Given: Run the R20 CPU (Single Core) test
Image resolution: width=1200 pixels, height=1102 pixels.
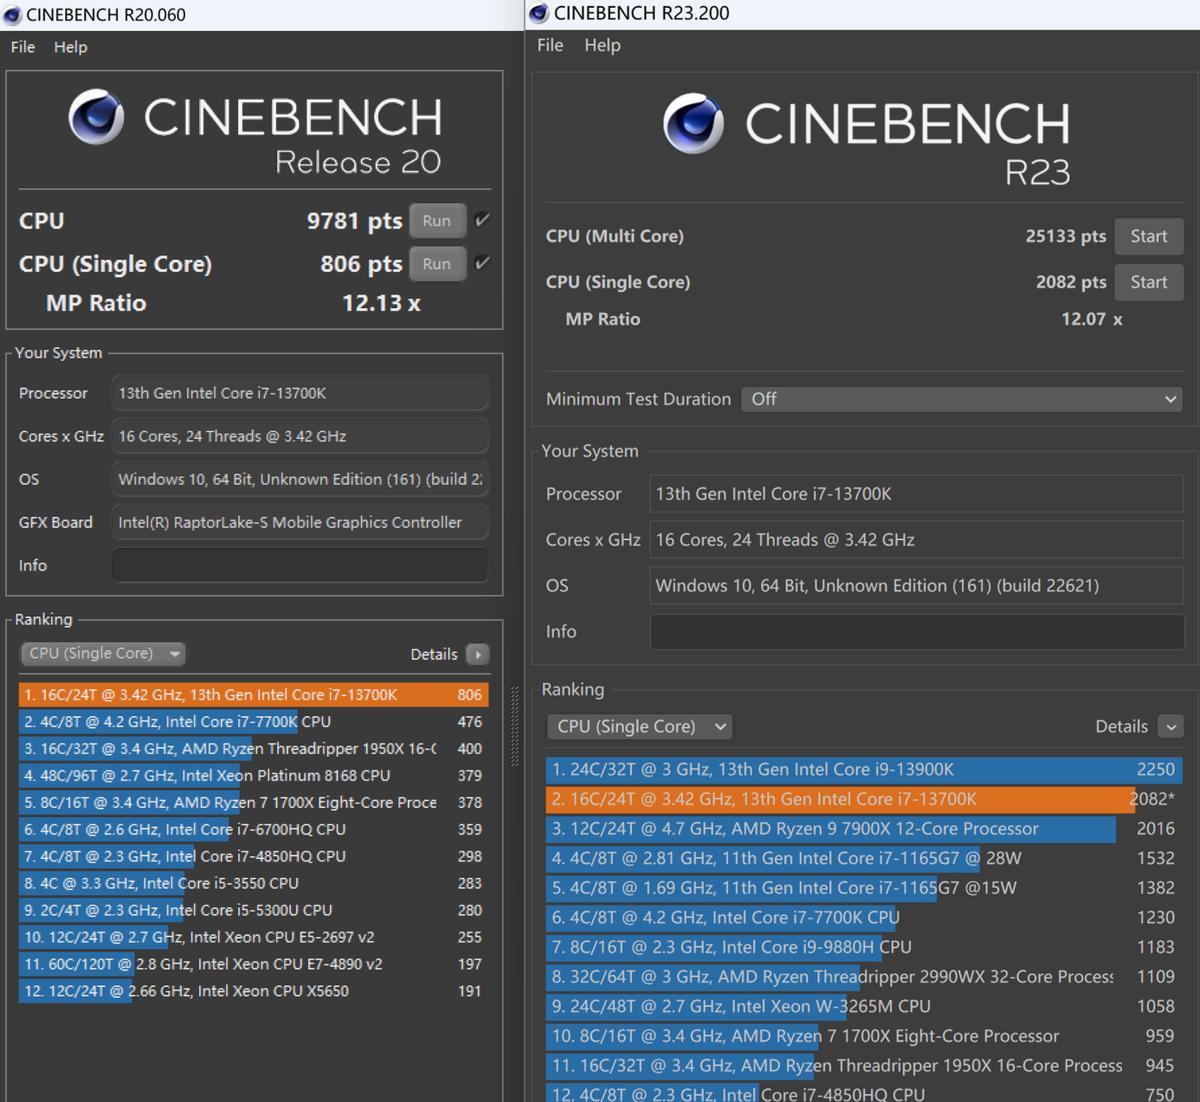Looking at the screenshot, I should coord(436,264).
